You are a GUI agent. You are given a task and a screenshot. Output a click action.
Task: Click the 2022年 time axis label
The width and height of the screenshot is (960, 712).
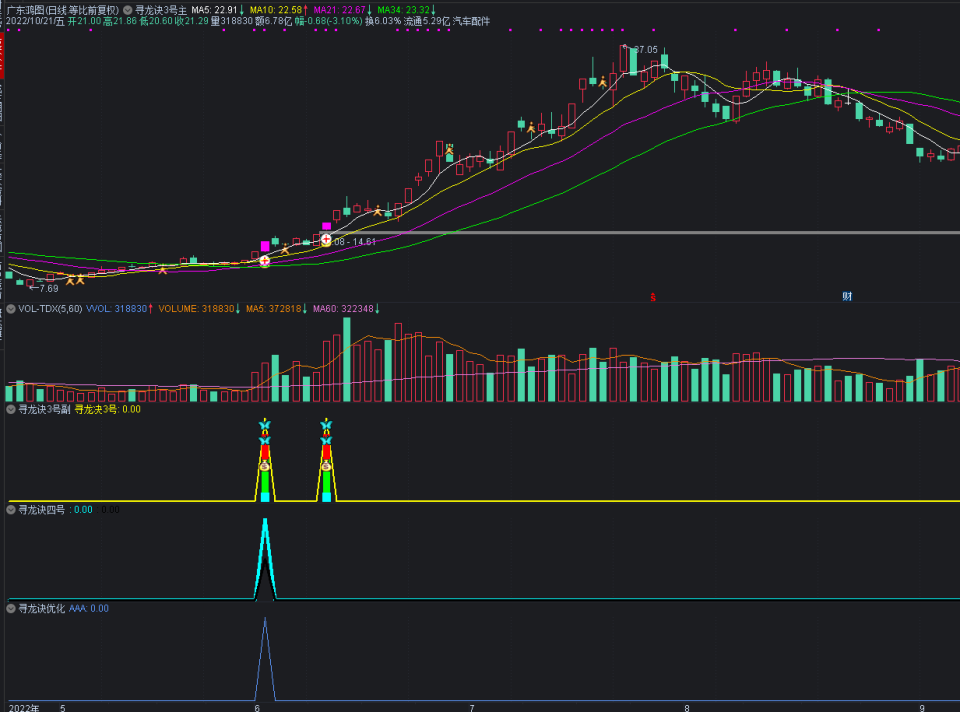(x=24, y=708)
